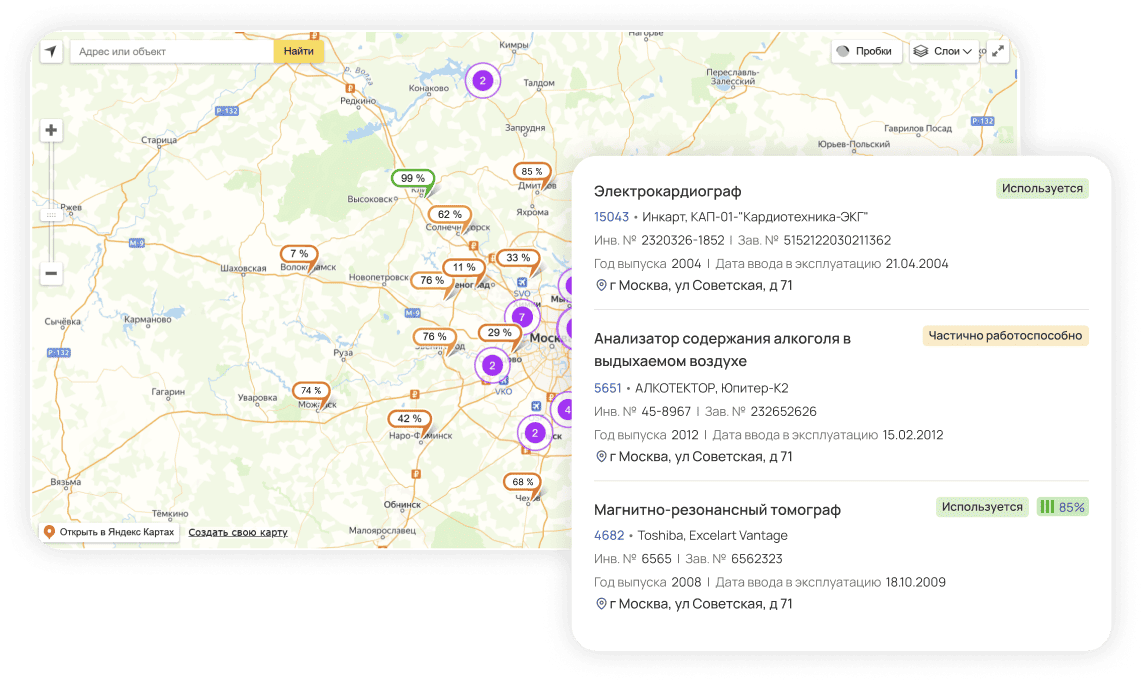The height and width of the screenshot is (681, 1142).
Task: Zoom out with the minus button
Action: [51, 273]
